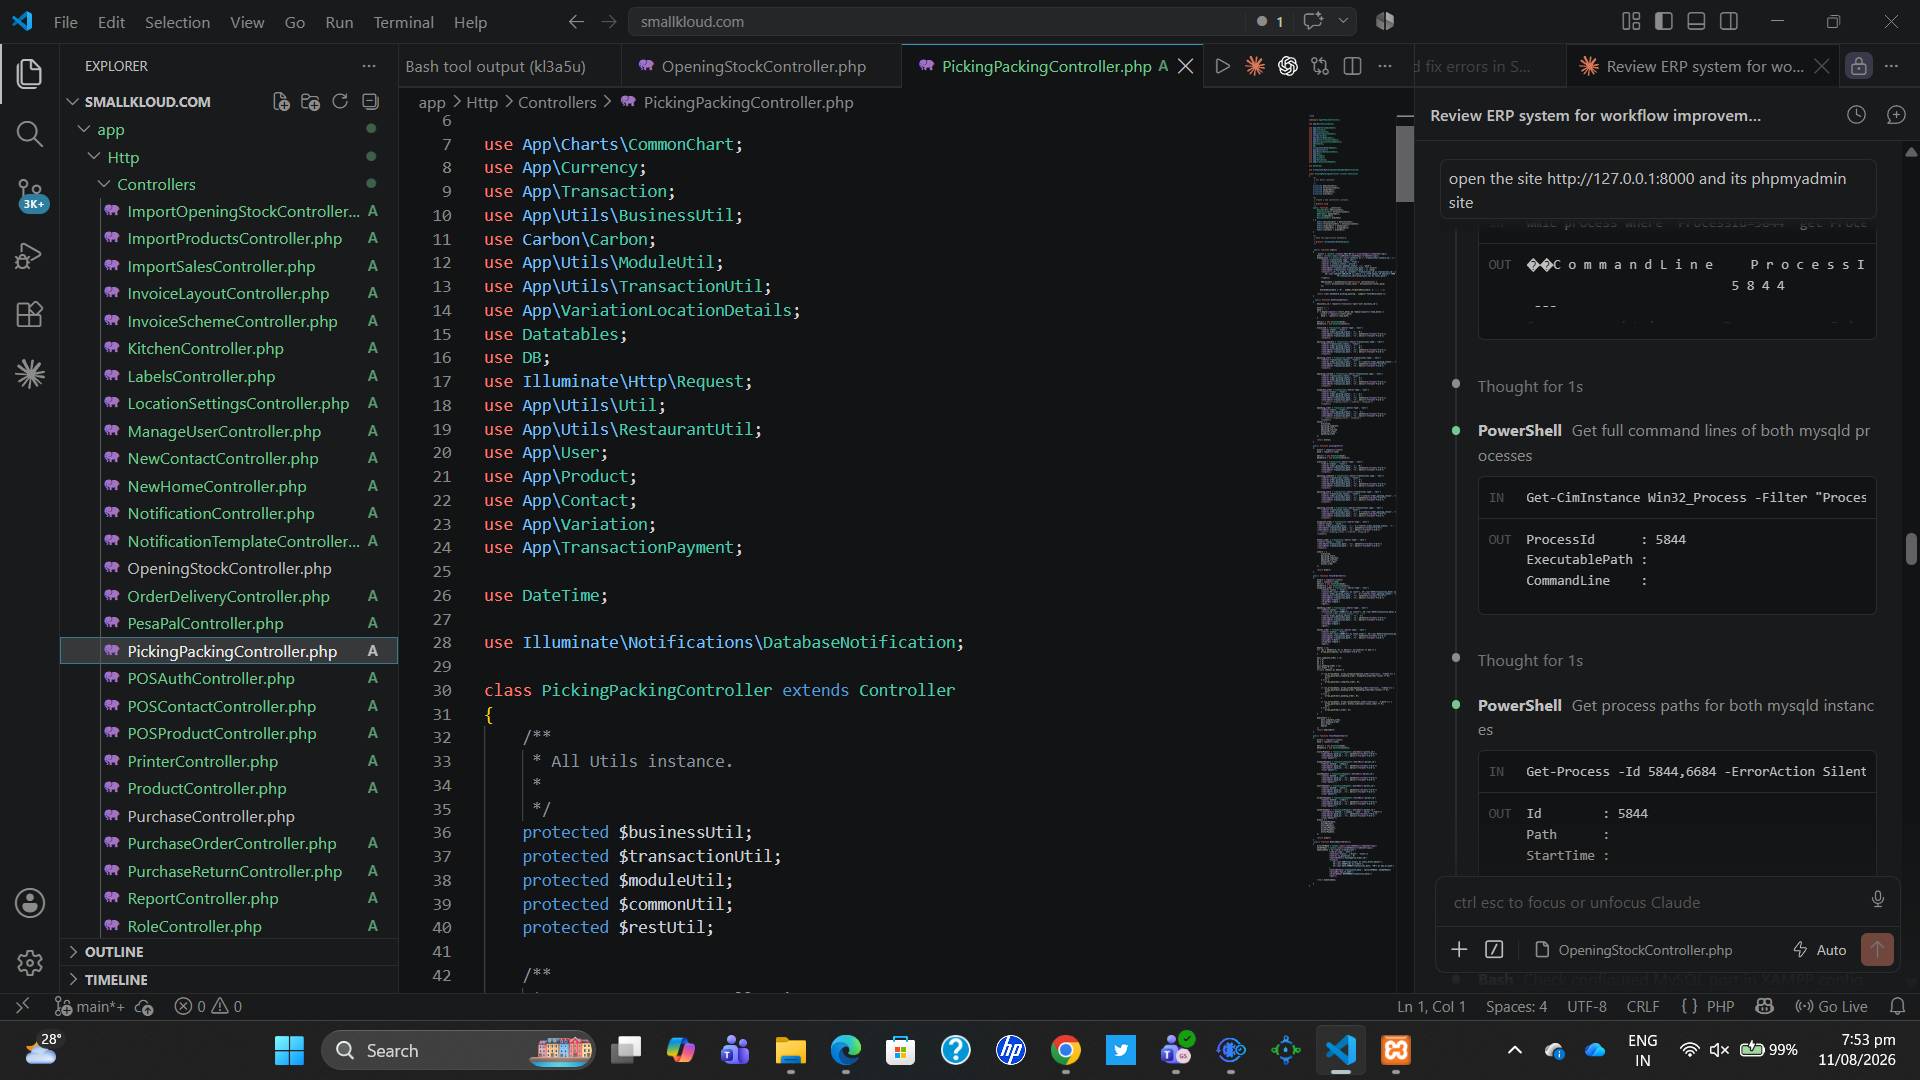Image resolution: width=1920 pixels, height=1080 pixels.
Task: Expand the TIMELINE section
Action: 116,980
